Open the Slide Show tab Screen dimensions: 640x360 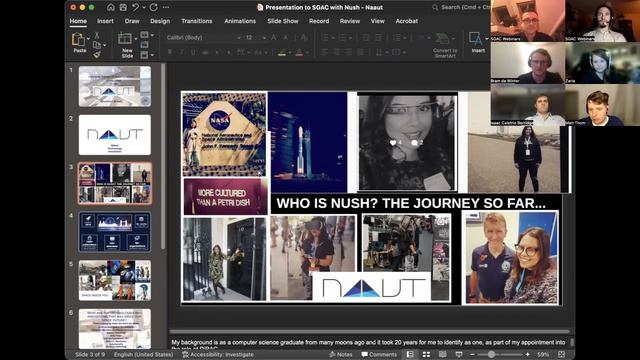(x=282, y=21)
